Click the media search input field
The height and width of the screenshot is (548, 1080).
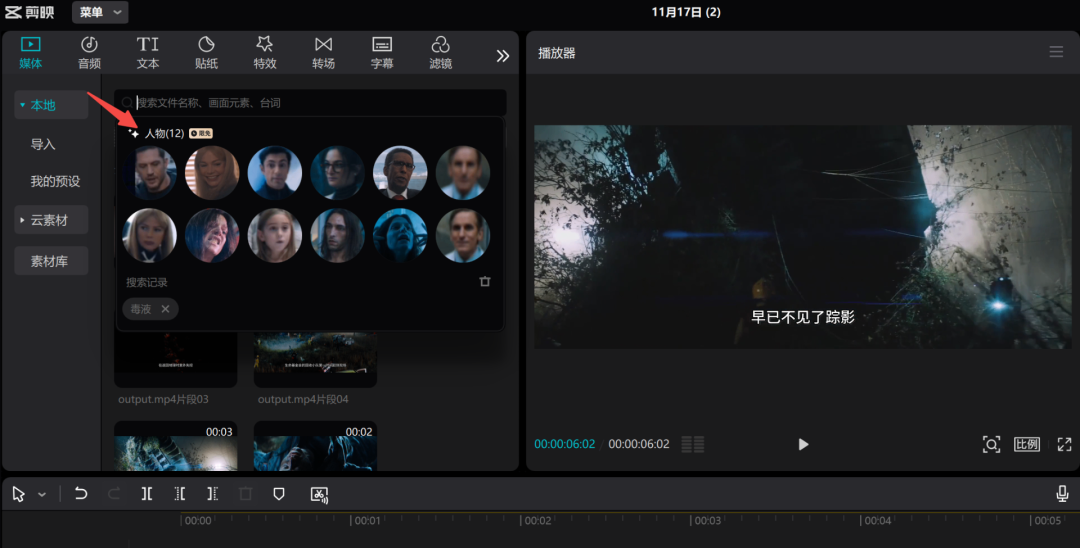coord(315,103)
